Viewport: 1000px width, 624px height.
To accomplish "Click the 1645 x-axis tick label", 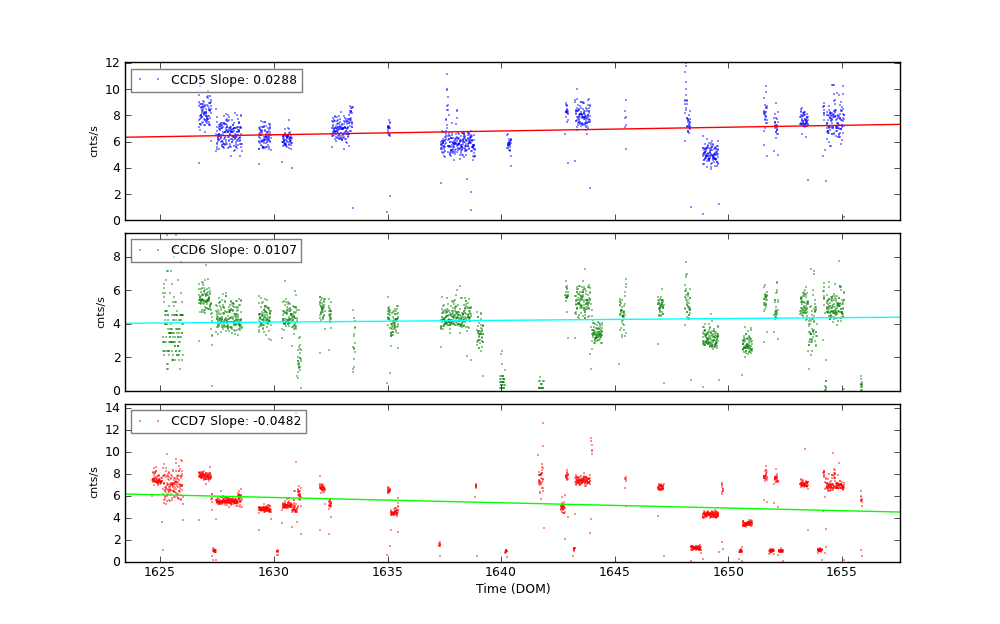I will click(614, 572).
